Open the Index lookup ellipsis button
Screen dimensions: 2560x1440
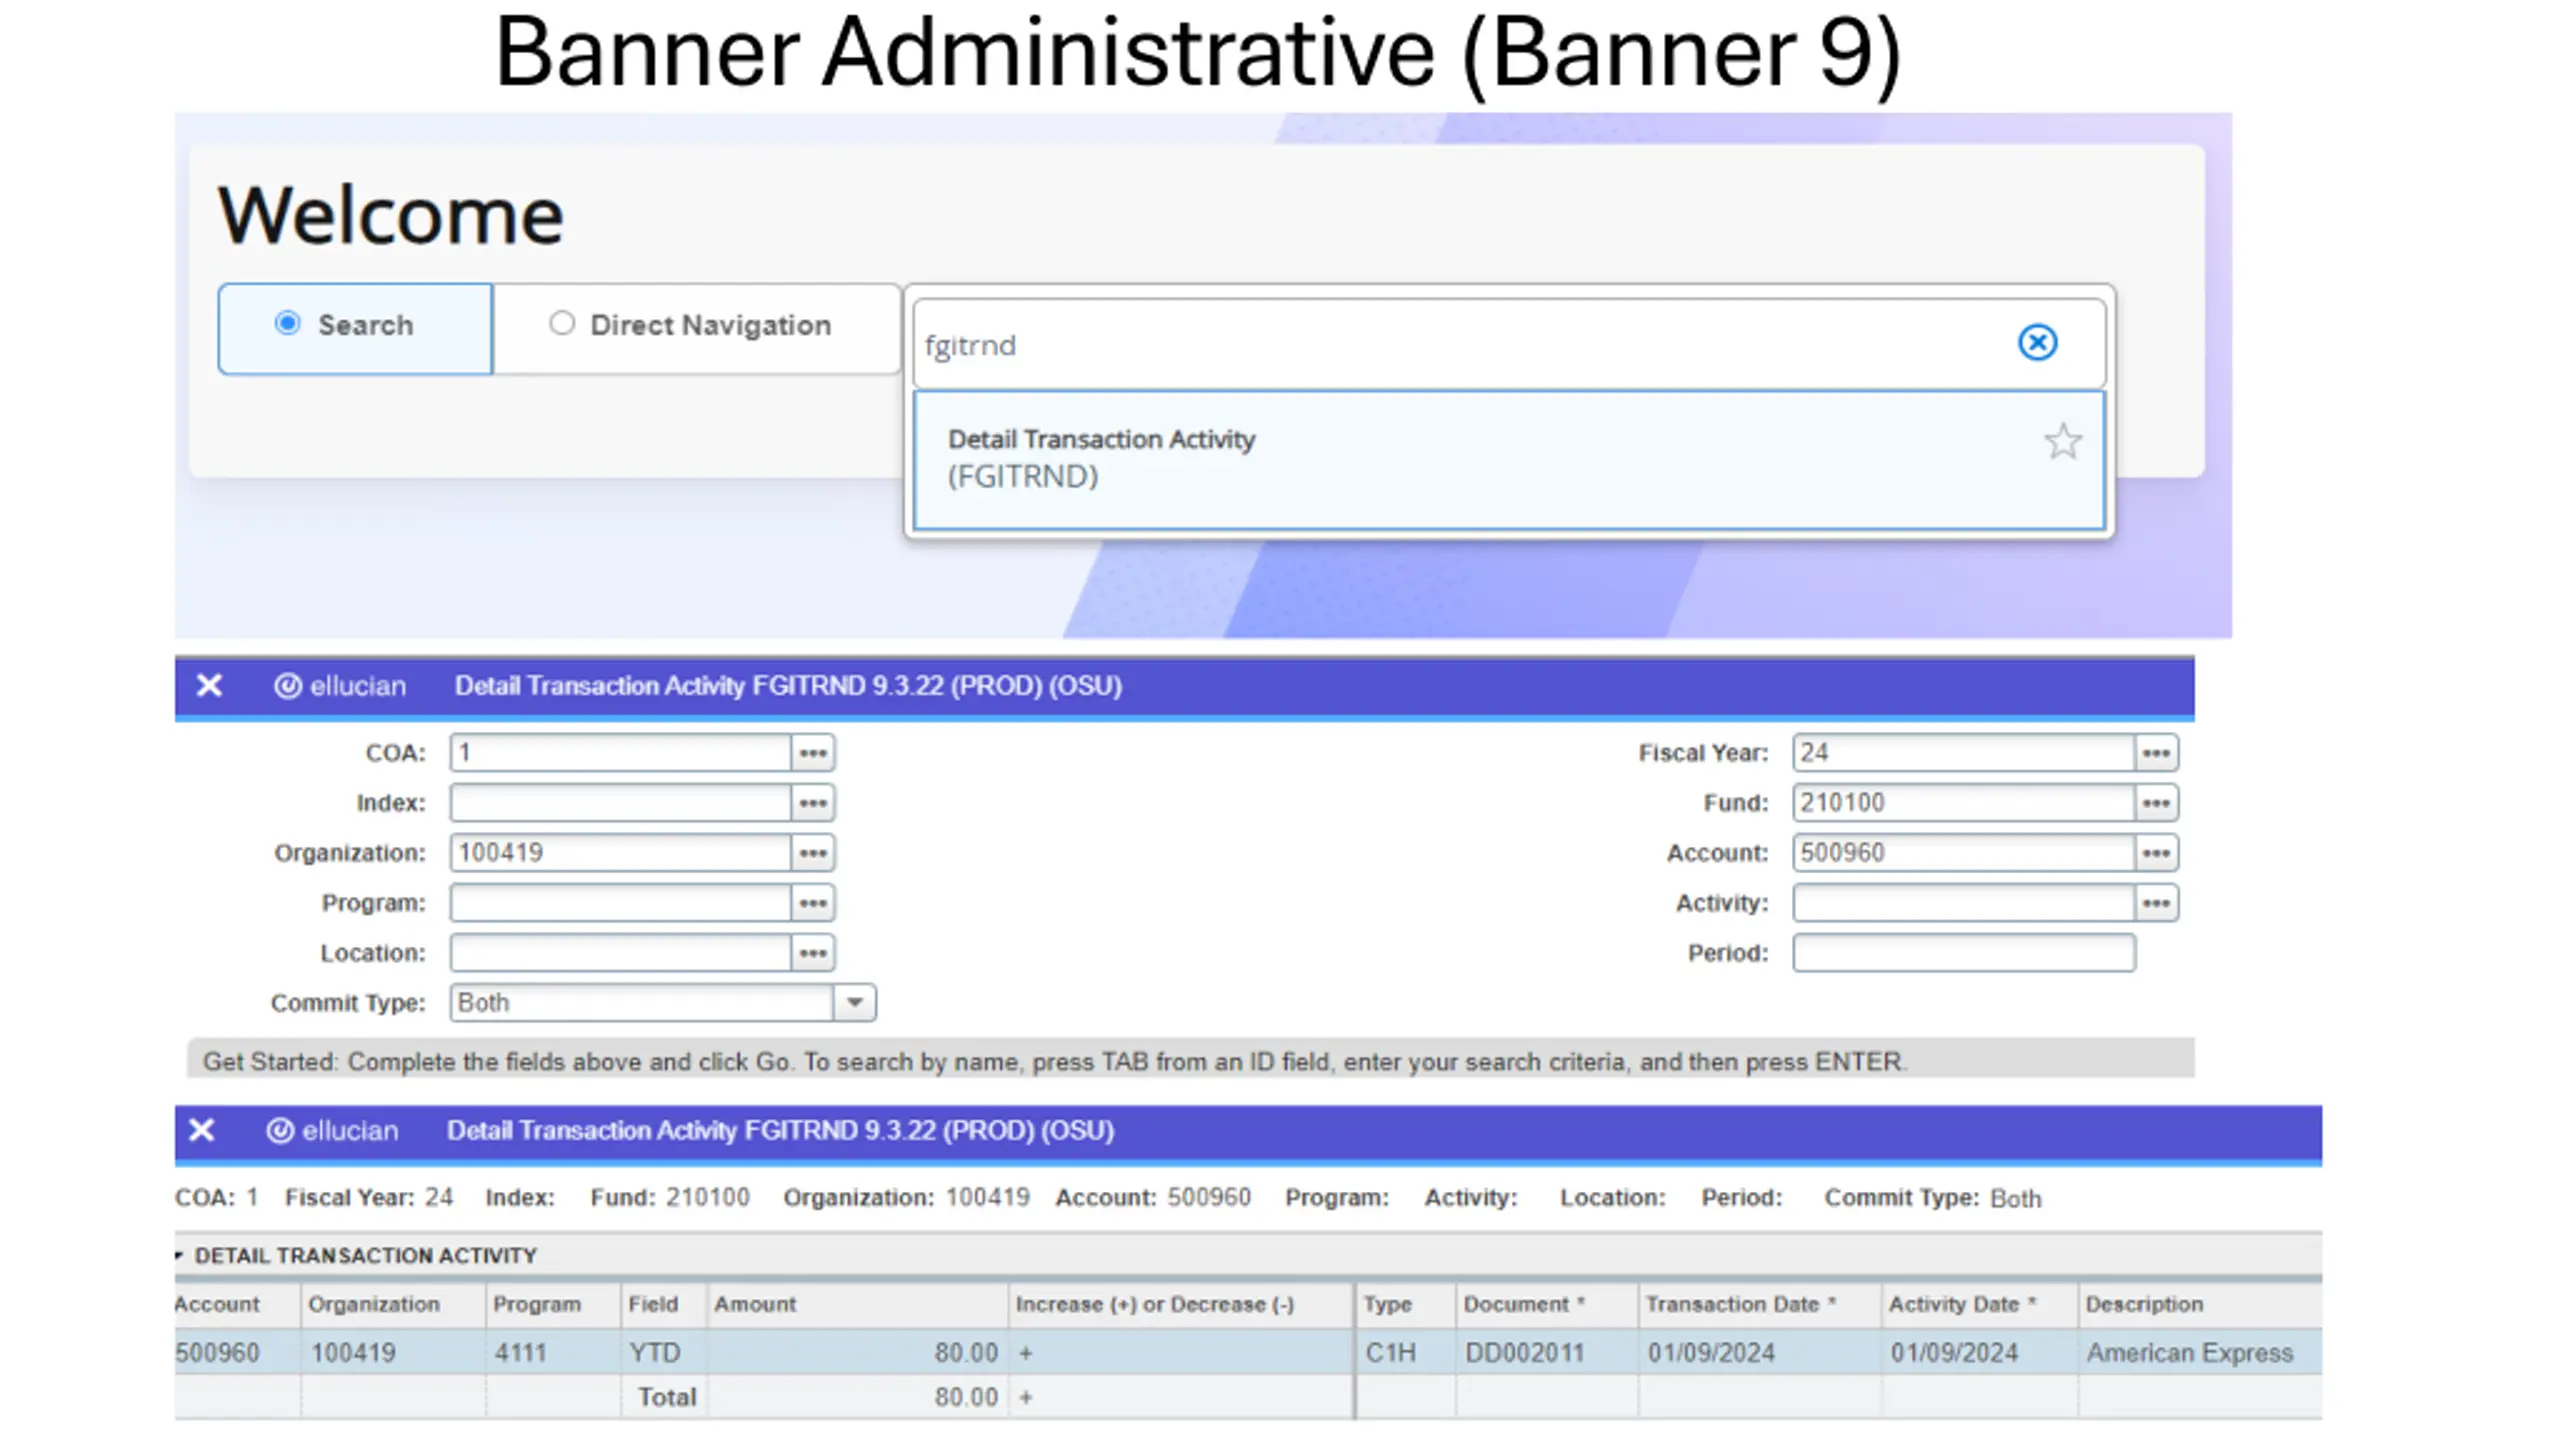point(813,802)
